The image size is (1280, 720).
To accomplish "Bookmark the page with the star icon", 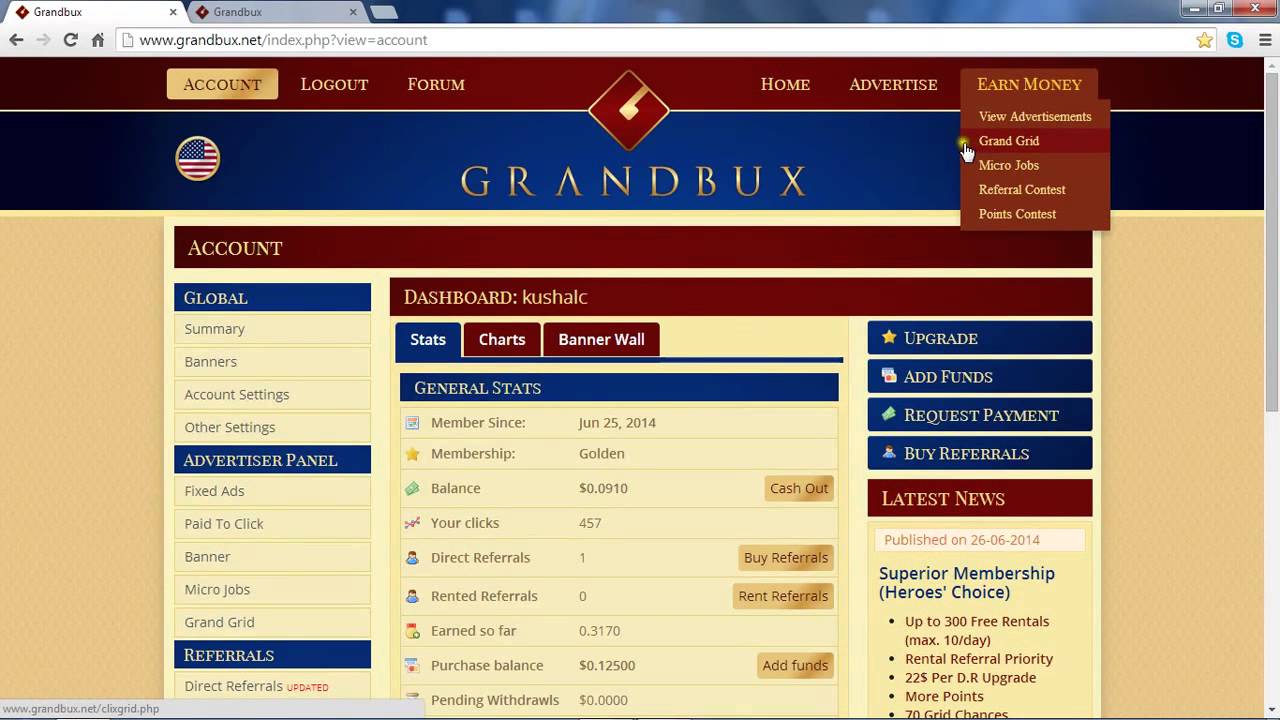I will (x=1205, y=40).
